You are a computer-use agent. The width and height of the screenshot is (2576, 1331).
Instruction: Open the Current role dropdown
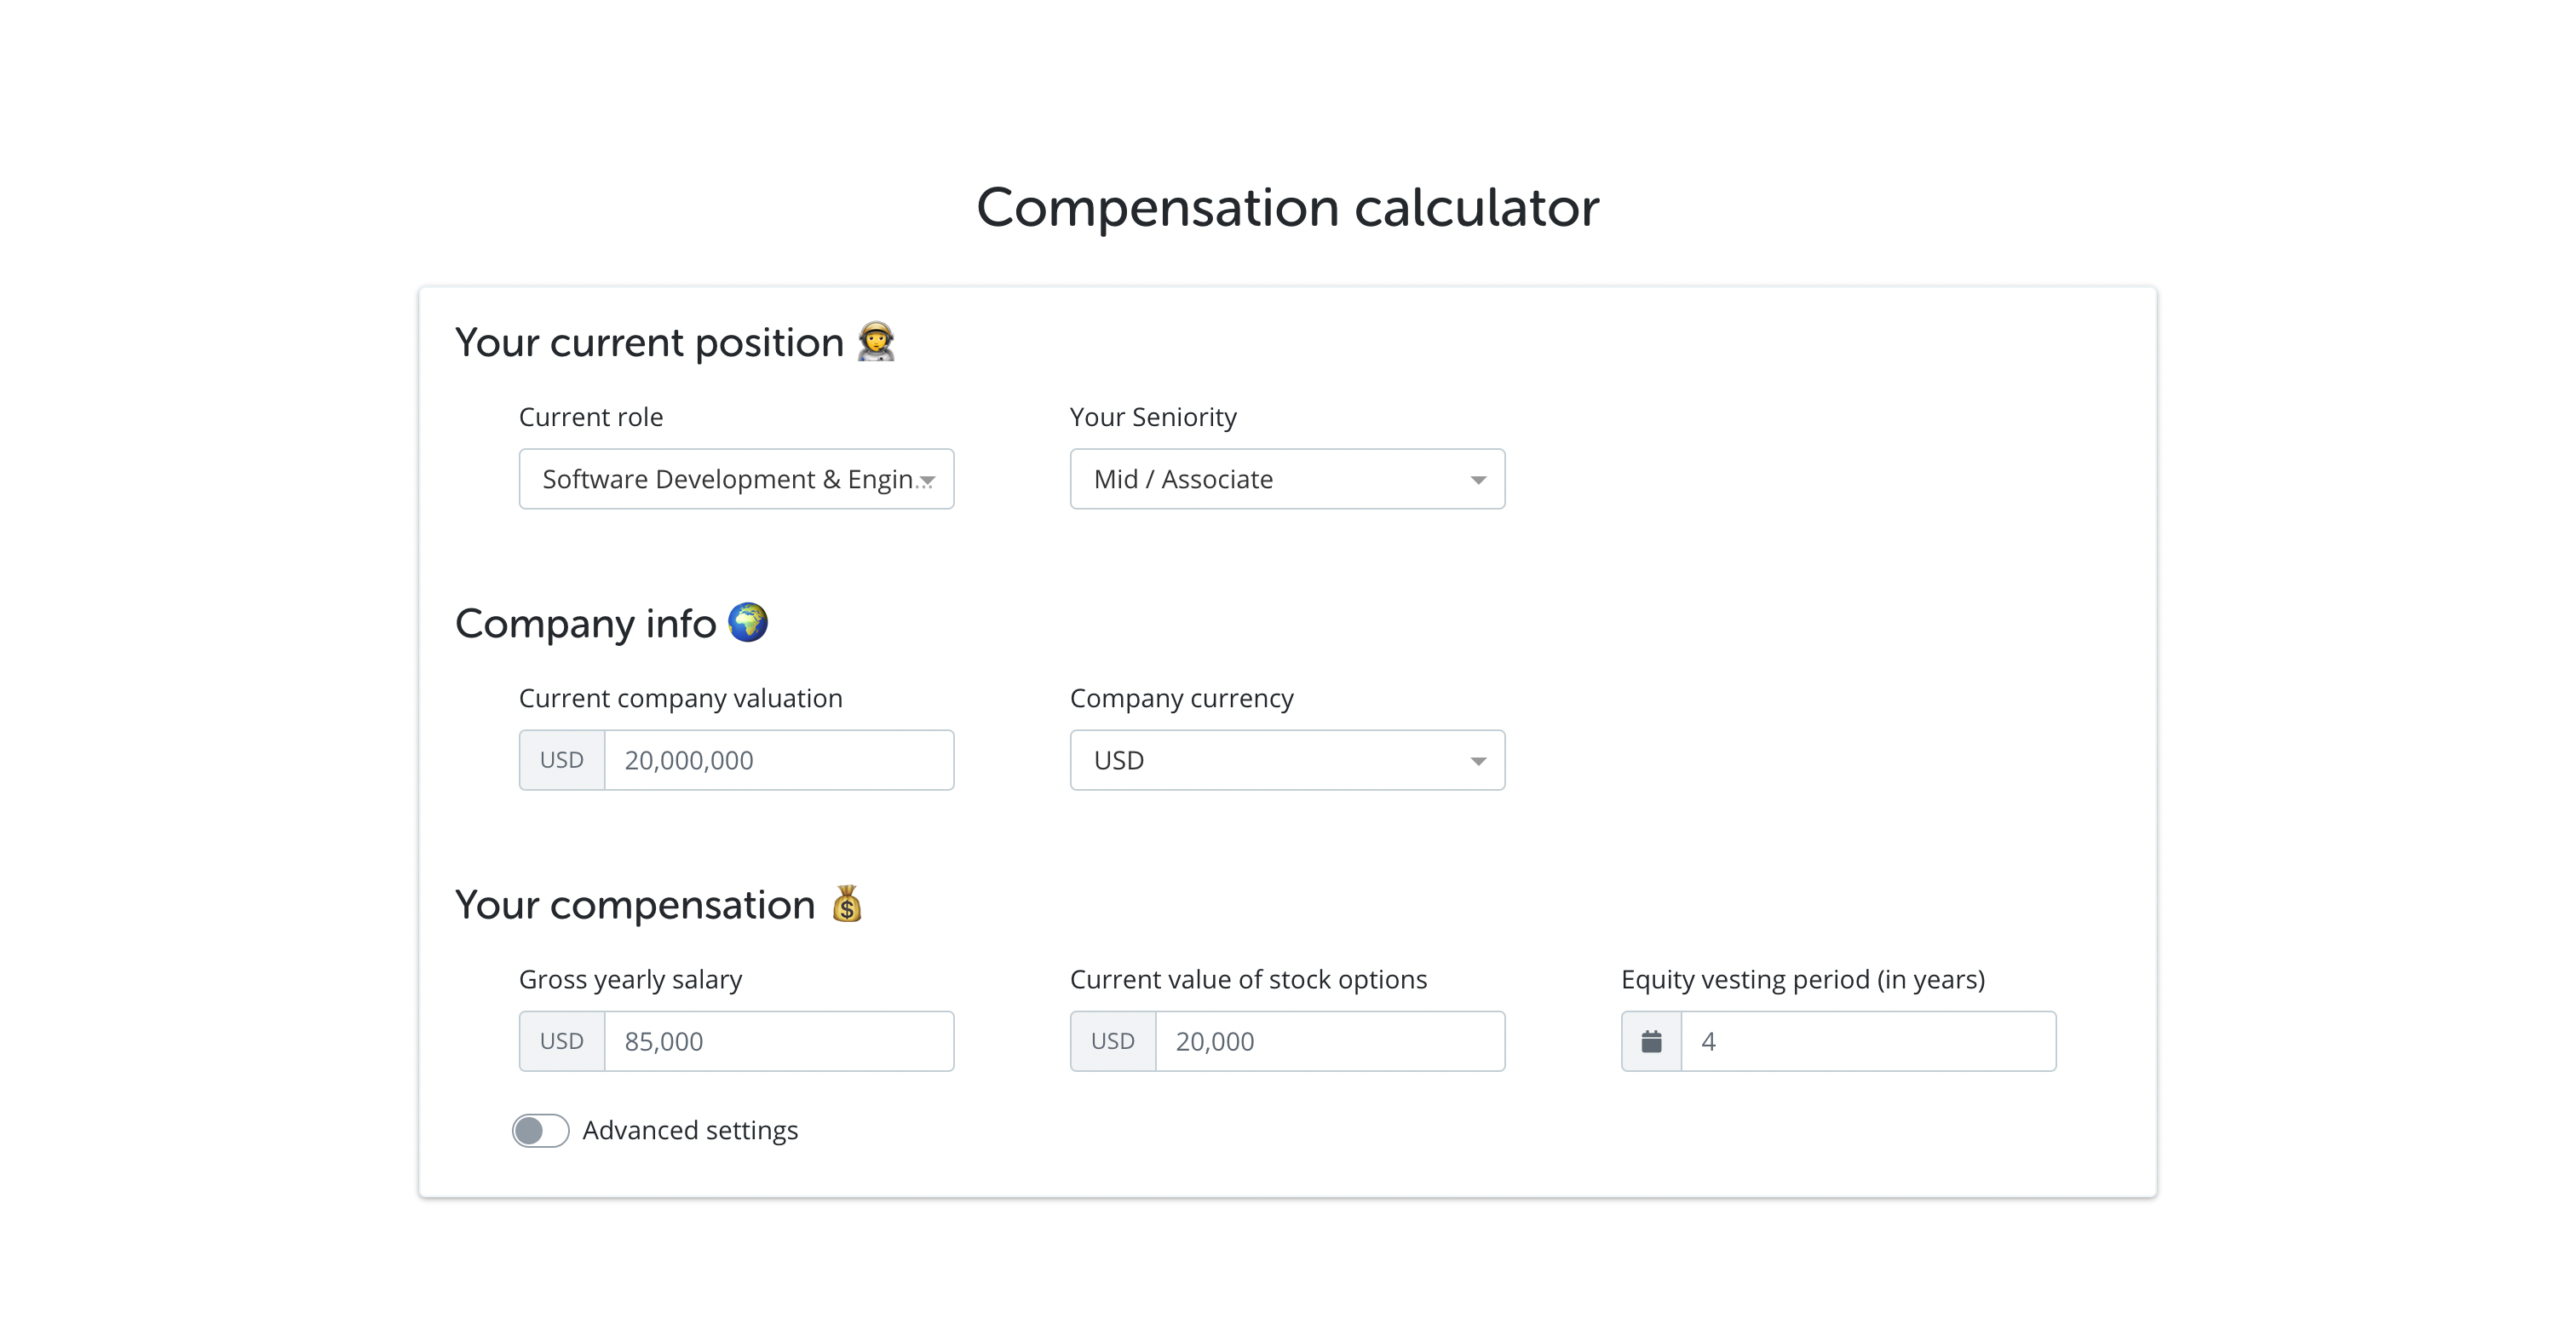click(x=736, y=479)
